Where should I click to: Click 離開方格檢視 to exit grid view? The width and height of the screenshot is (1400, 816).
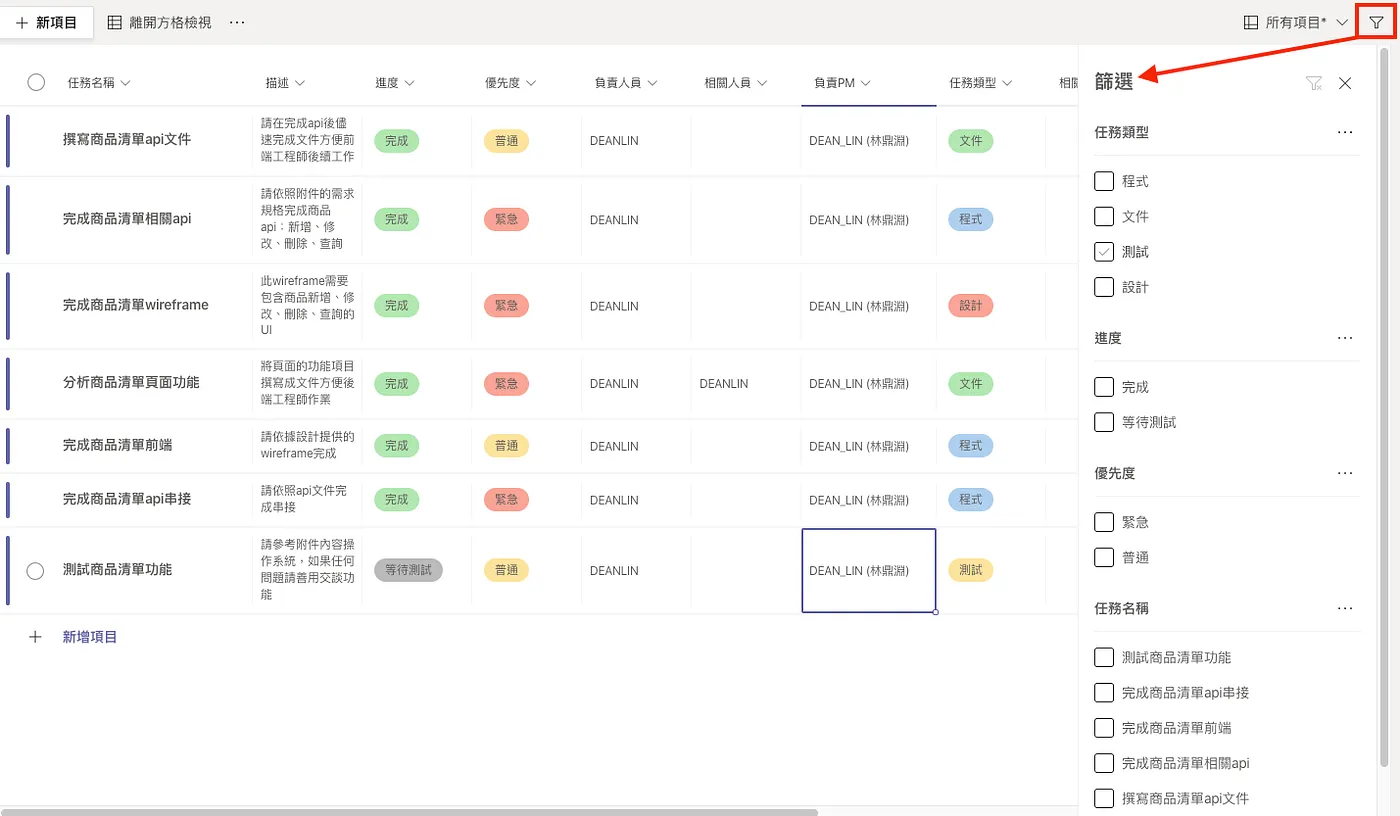pos(159,22)
